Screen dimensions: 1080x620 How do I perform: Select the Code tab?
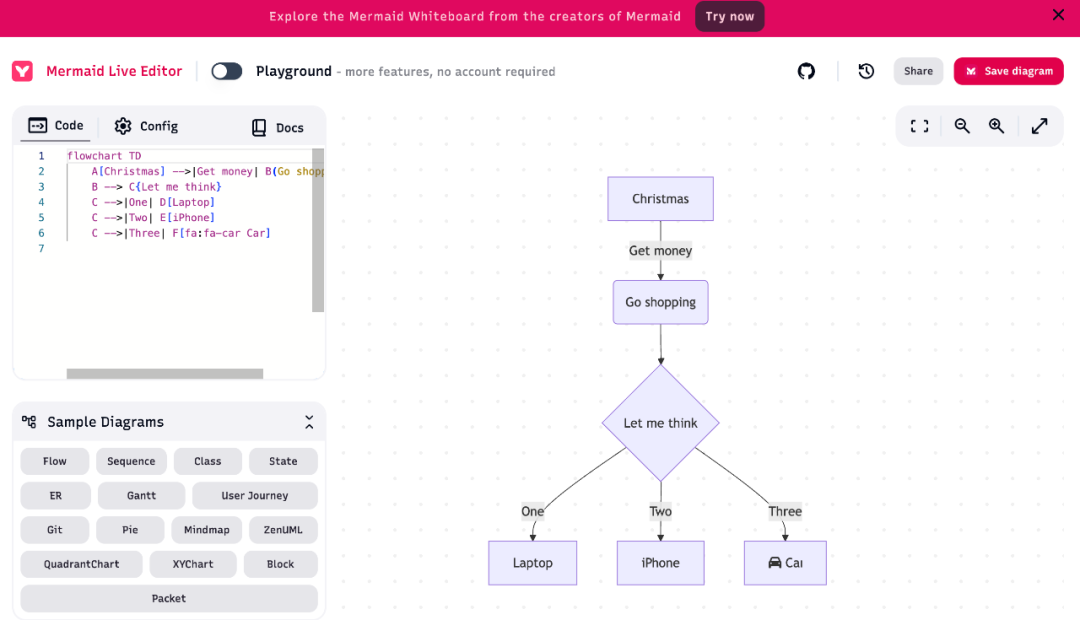56,125
